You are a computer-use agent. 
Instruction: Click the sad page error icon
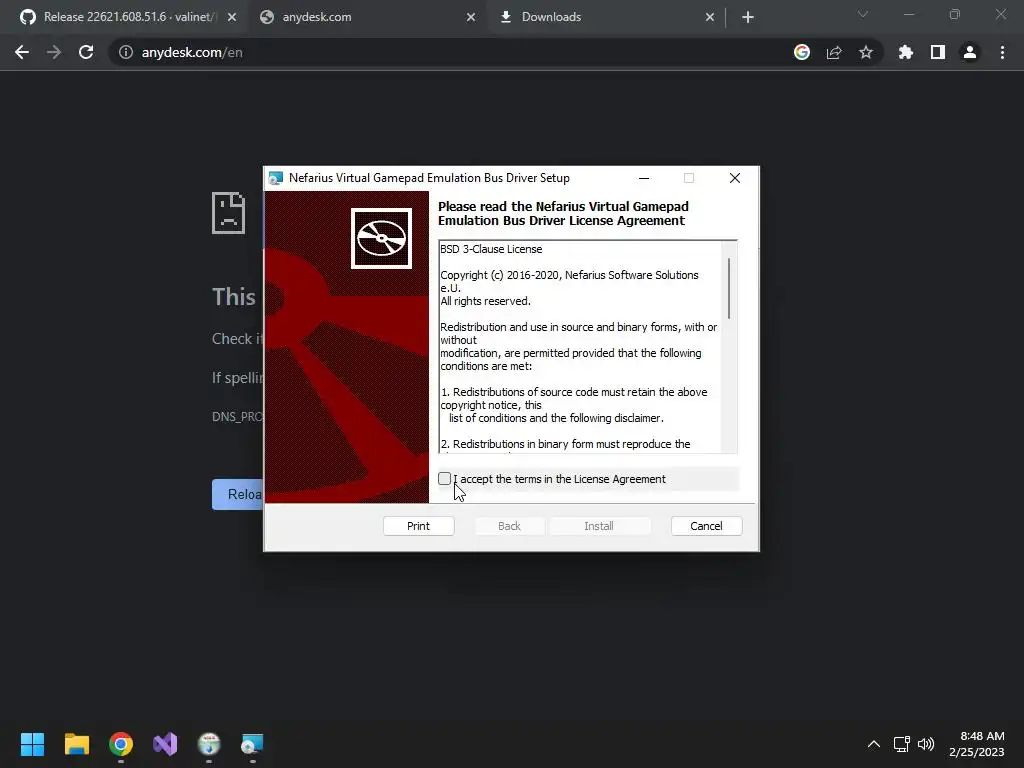[x=229, y=213]
